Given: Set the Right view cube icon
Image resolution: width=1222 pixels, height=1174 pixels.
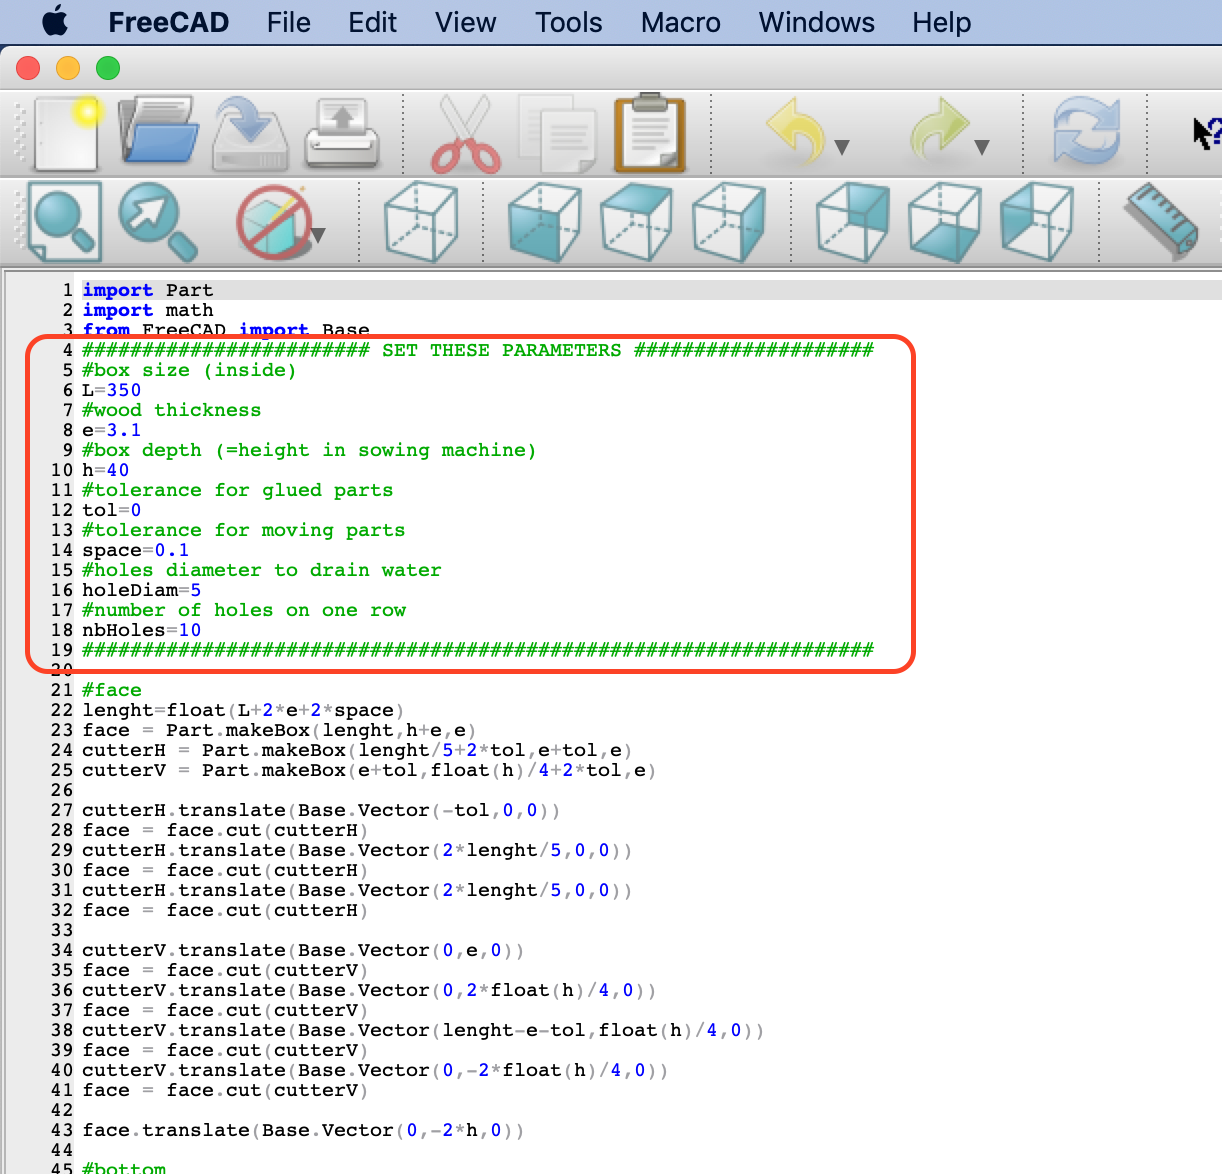Looking at the screenshot, I should click(728, 221).
